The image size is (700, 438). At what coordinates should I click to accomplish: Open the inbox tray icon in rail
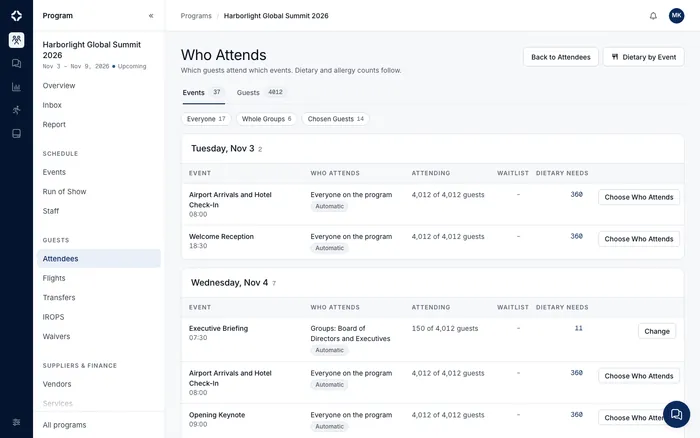[x=17, y=133]
